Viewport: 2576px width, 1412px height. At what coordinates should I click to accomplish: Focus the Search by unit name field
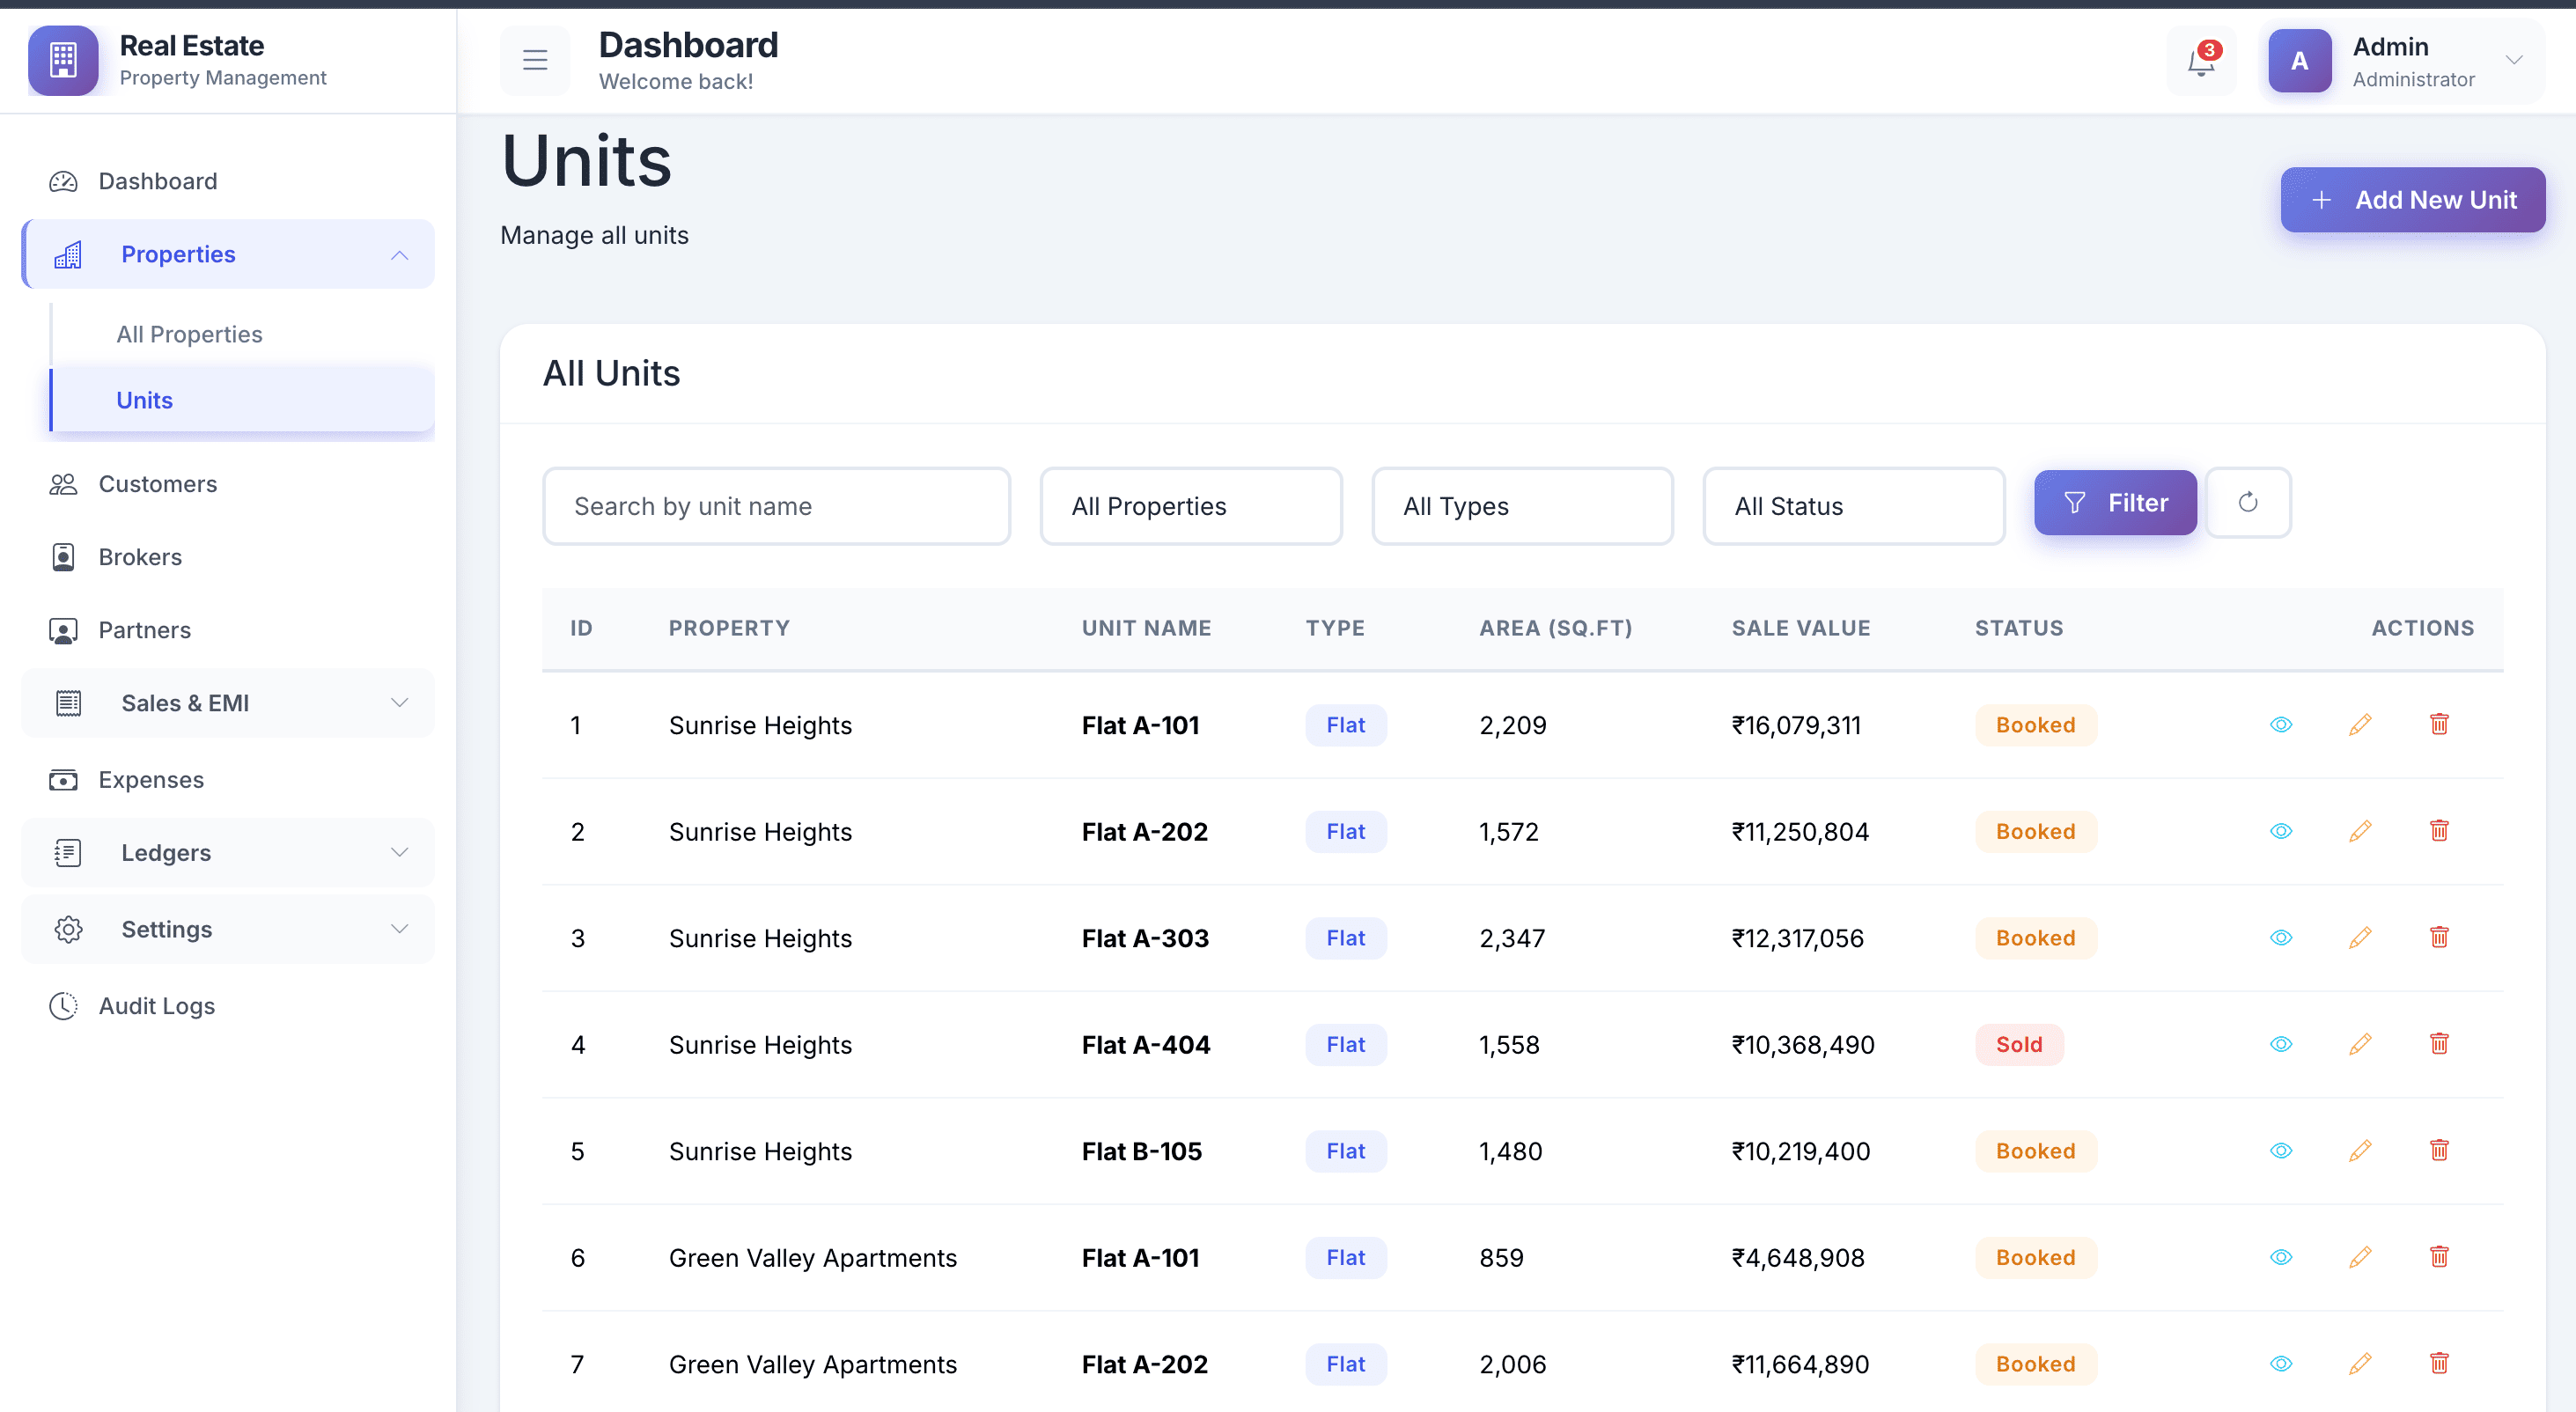776,506
